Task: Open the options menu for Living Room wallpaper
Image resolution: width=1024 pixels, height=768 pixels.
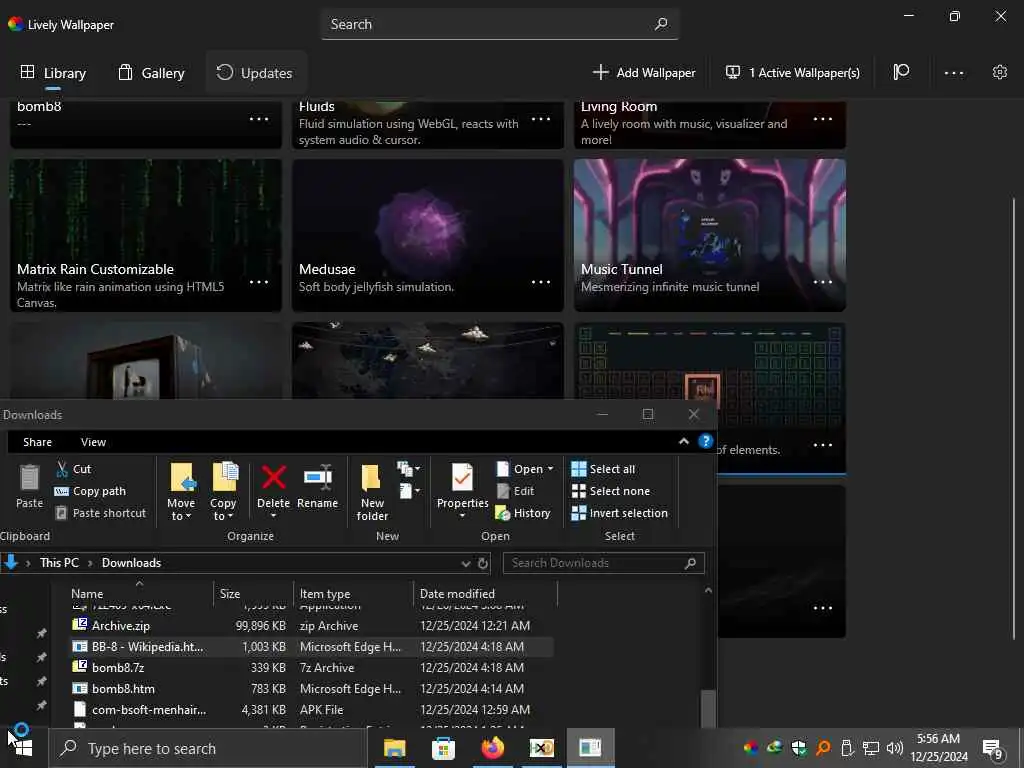Action: [x=823, y=119]
